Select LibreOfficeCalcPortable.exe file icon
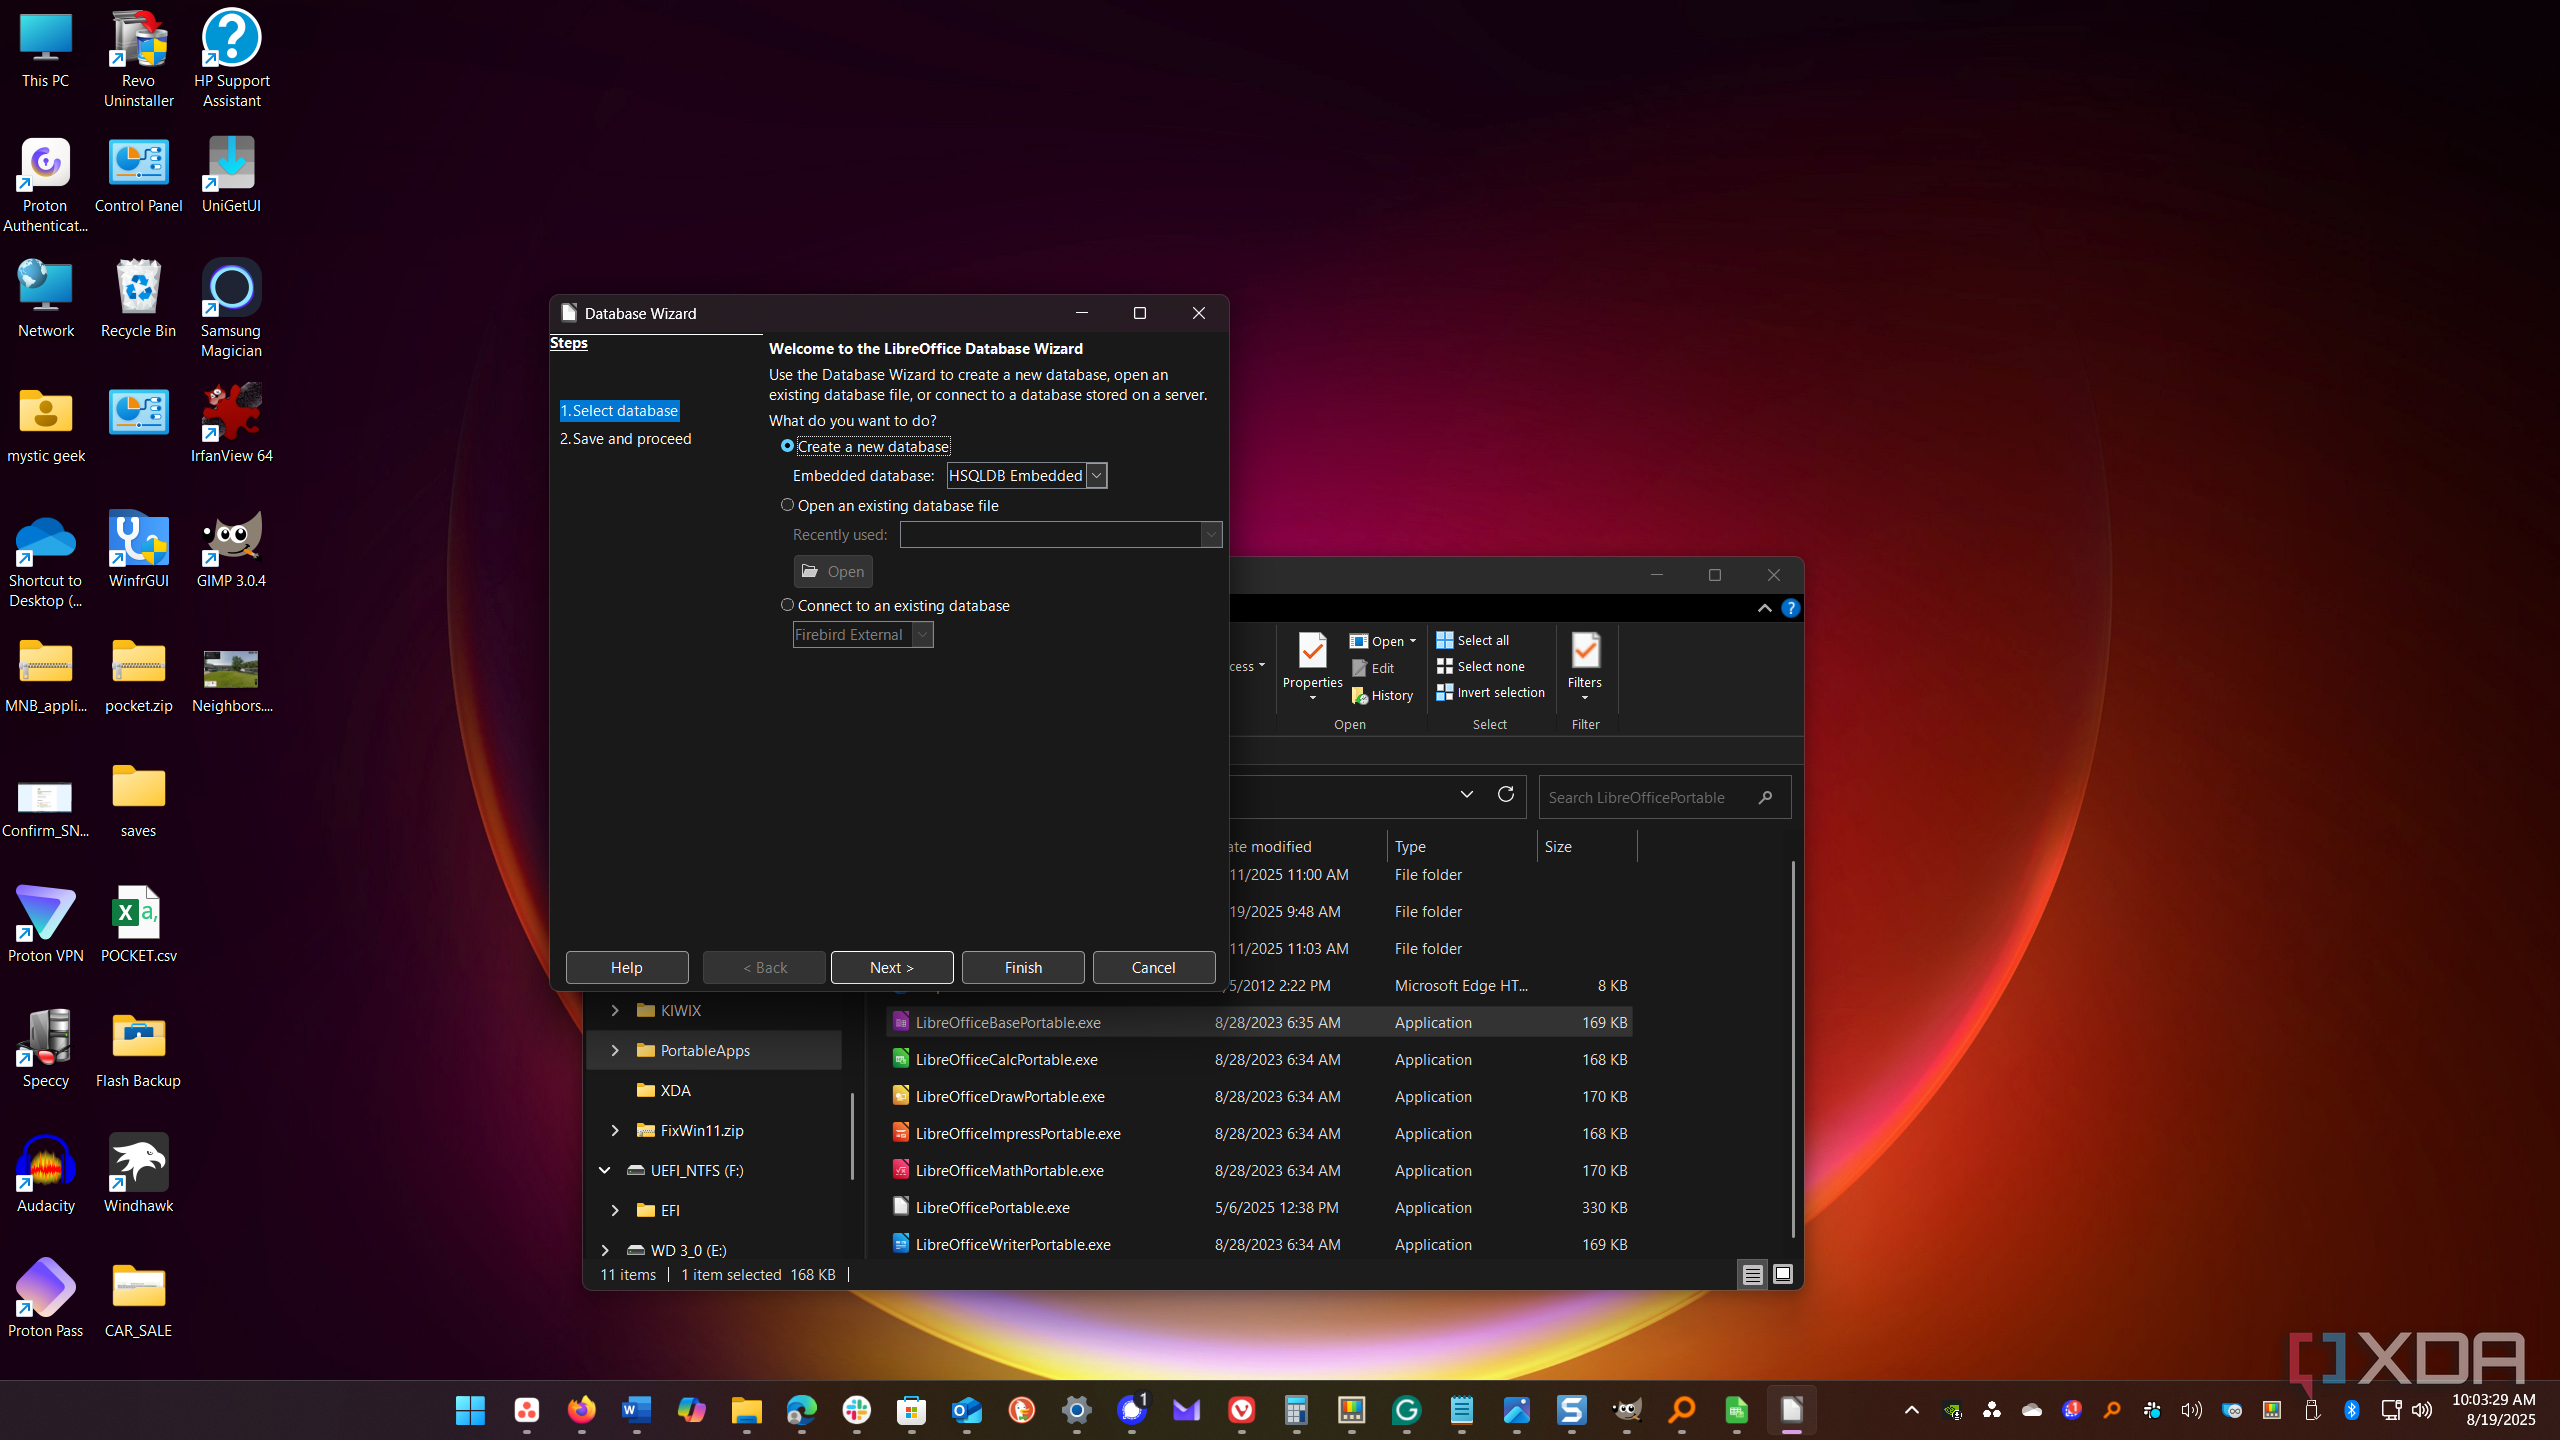Screen dimensions: 2560x1440 (900, 1059)
